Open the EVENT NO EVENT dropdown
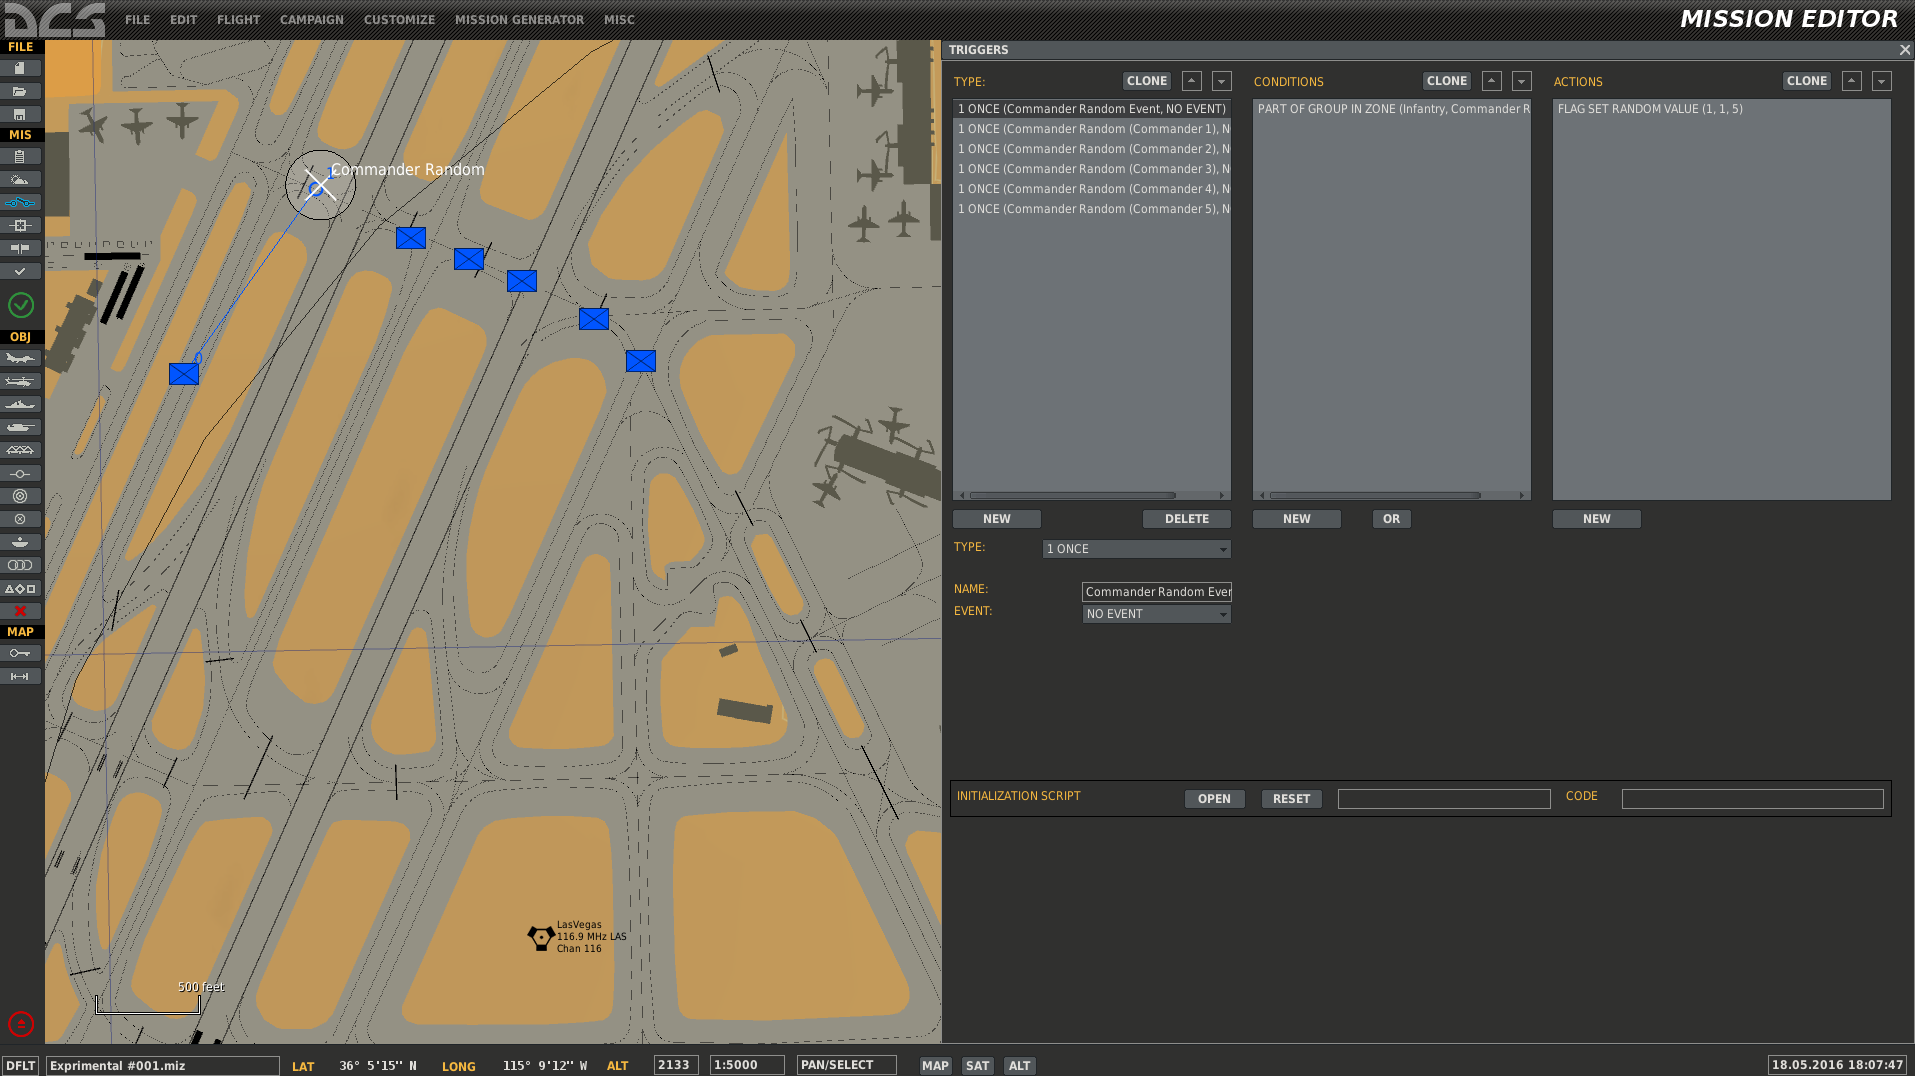The height and width of the screenshot is (1076, 1915). (x=1157, y=614)
